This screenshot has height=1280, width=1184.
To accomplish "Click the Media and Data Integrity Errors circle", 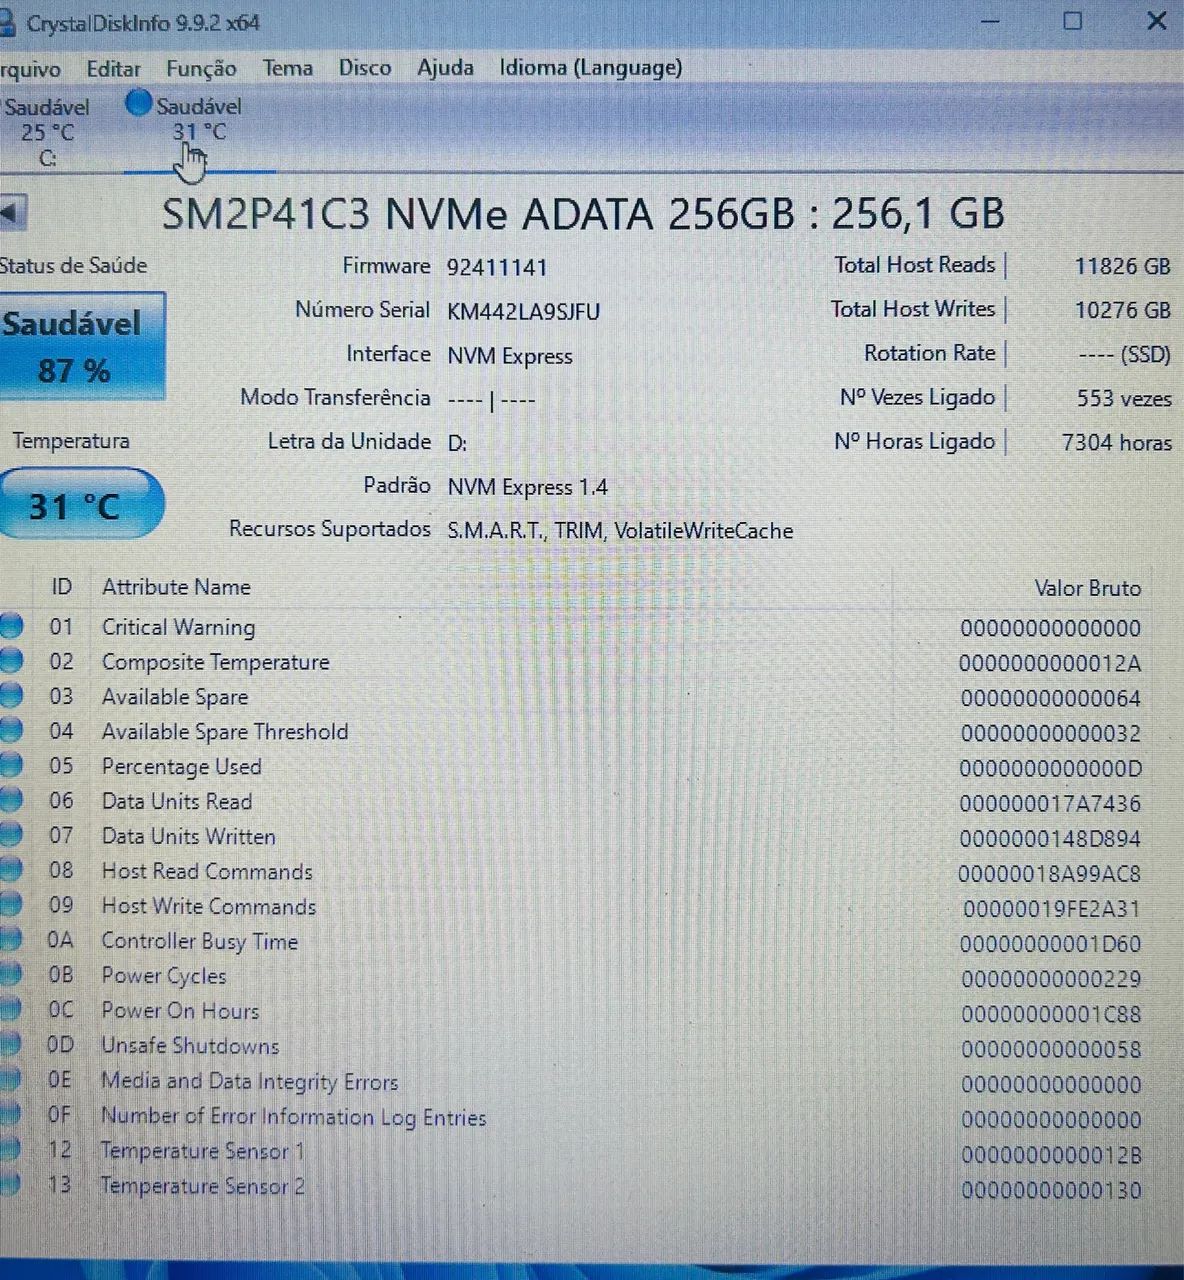I will point(10,1080).
